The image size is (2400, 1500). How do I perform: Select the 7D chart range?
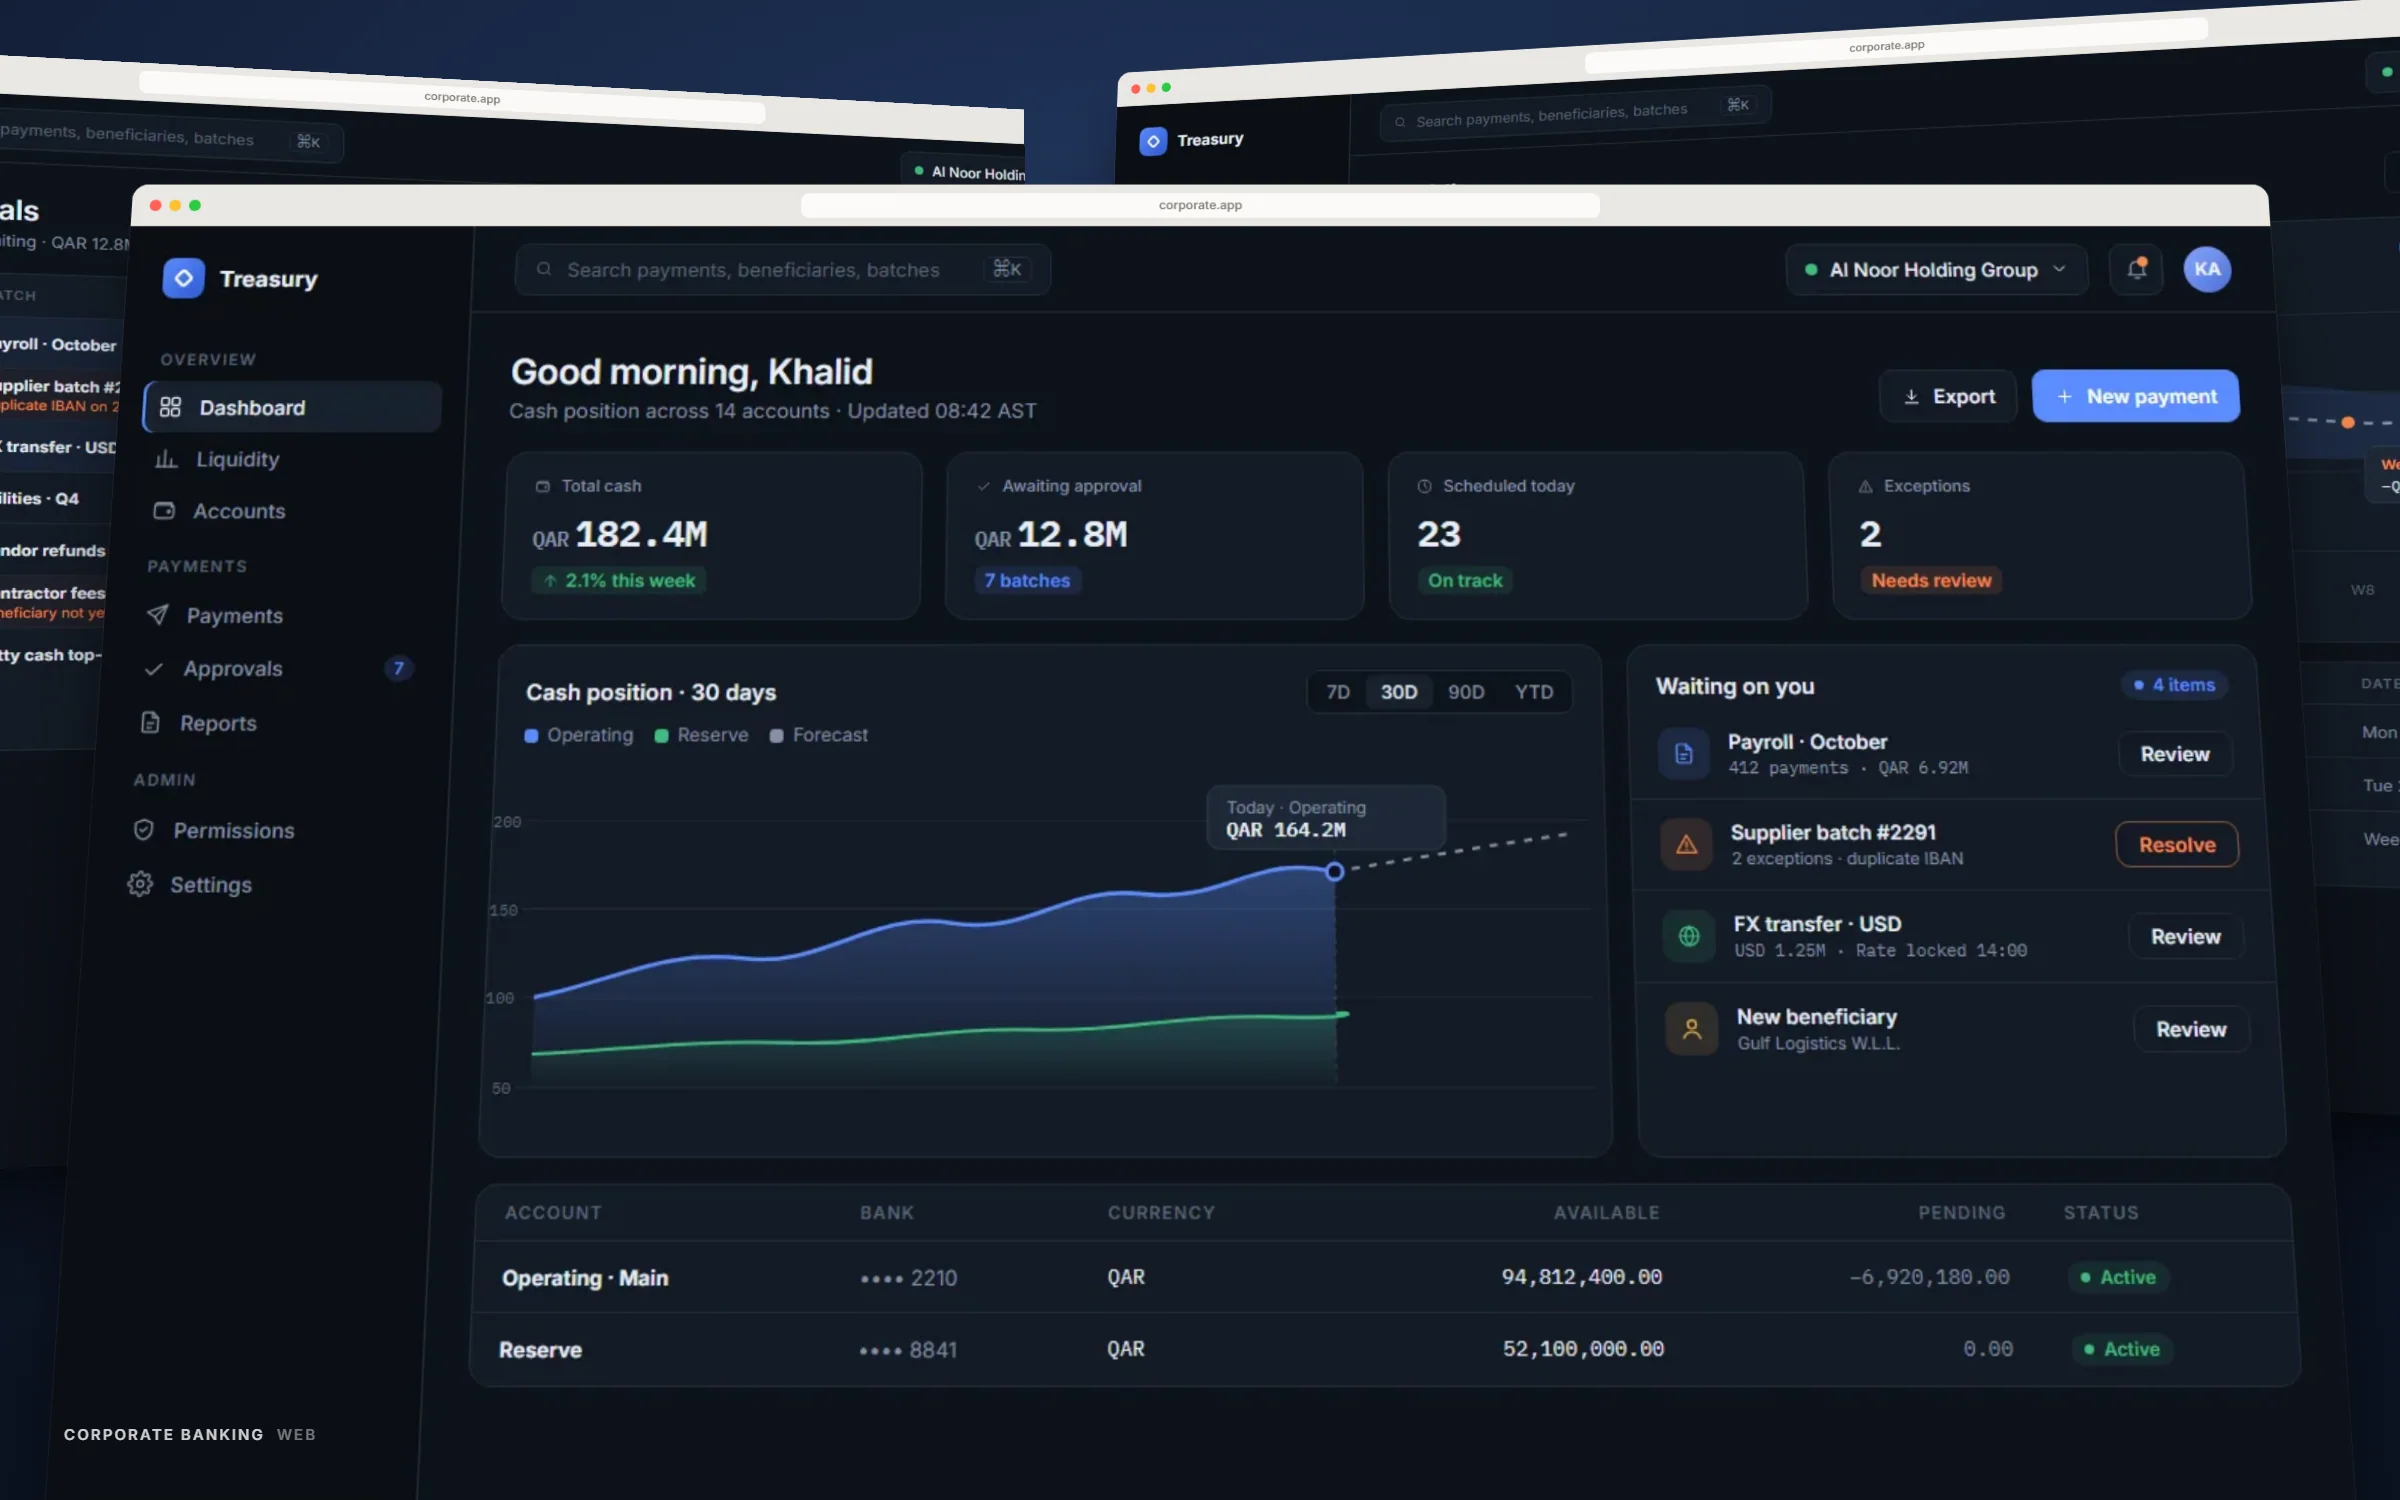pyautogui.click(x=1337, y=692)
